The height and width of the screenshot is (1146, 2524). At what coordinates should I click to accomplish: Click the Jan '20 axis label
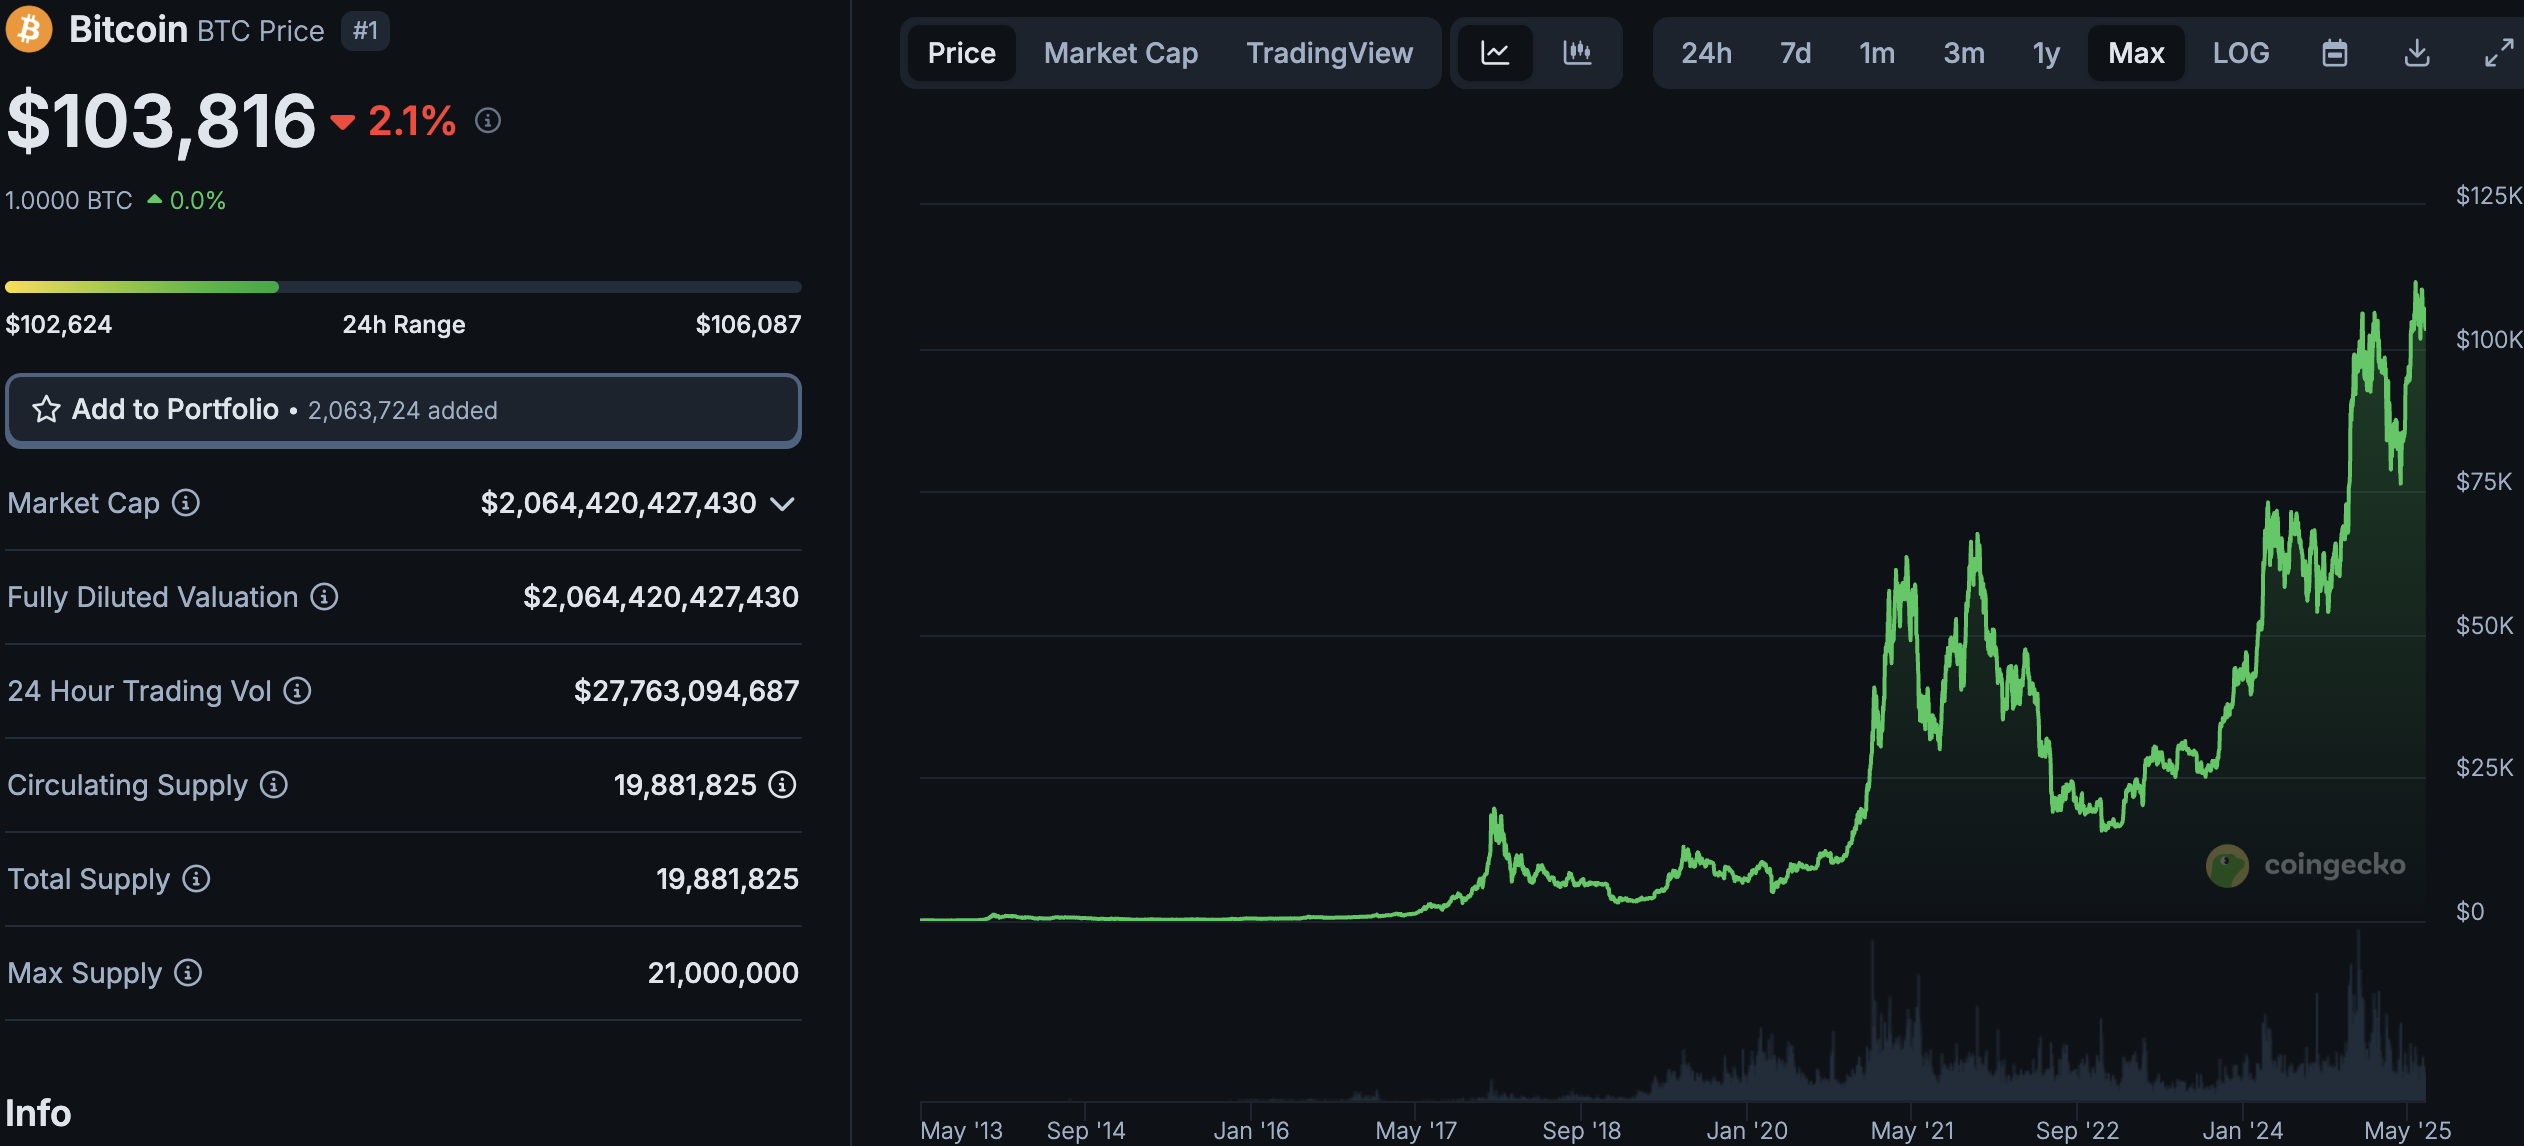click(x=1747, y=1131)
